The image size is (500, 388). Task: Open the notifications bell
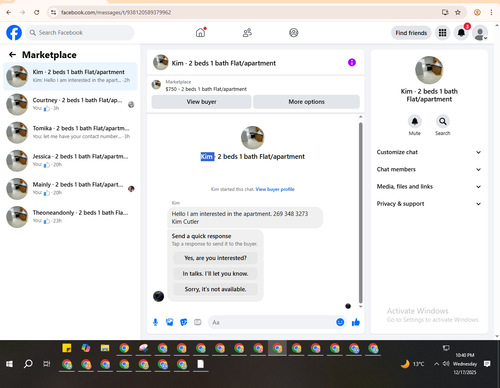pos(461,33)
